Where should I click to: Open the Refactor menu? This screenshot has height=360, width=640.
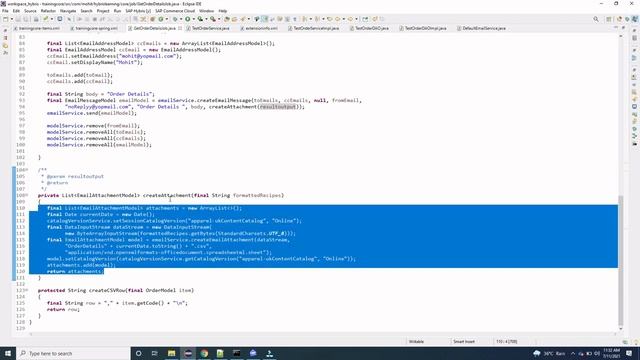pyautogui.click(x=48, y=11)
